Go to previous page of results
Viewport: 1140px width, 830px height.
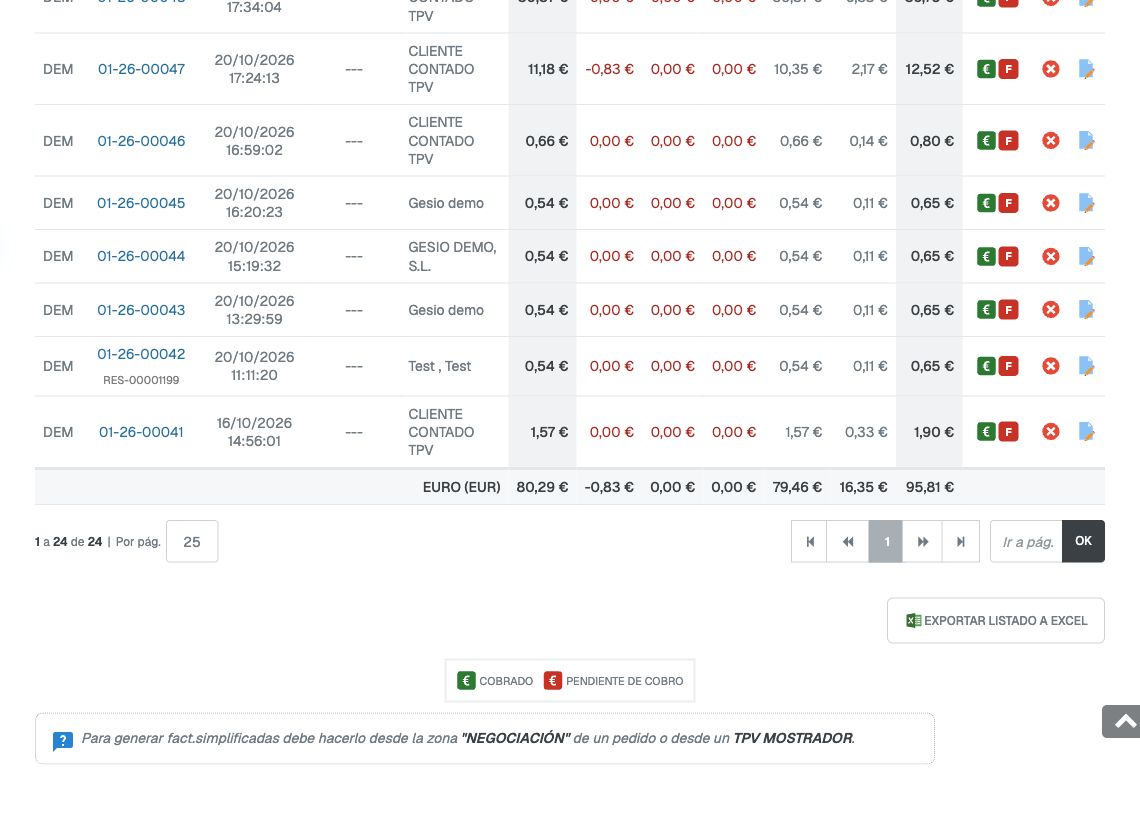pyautogui.click(x=848, y=541)
